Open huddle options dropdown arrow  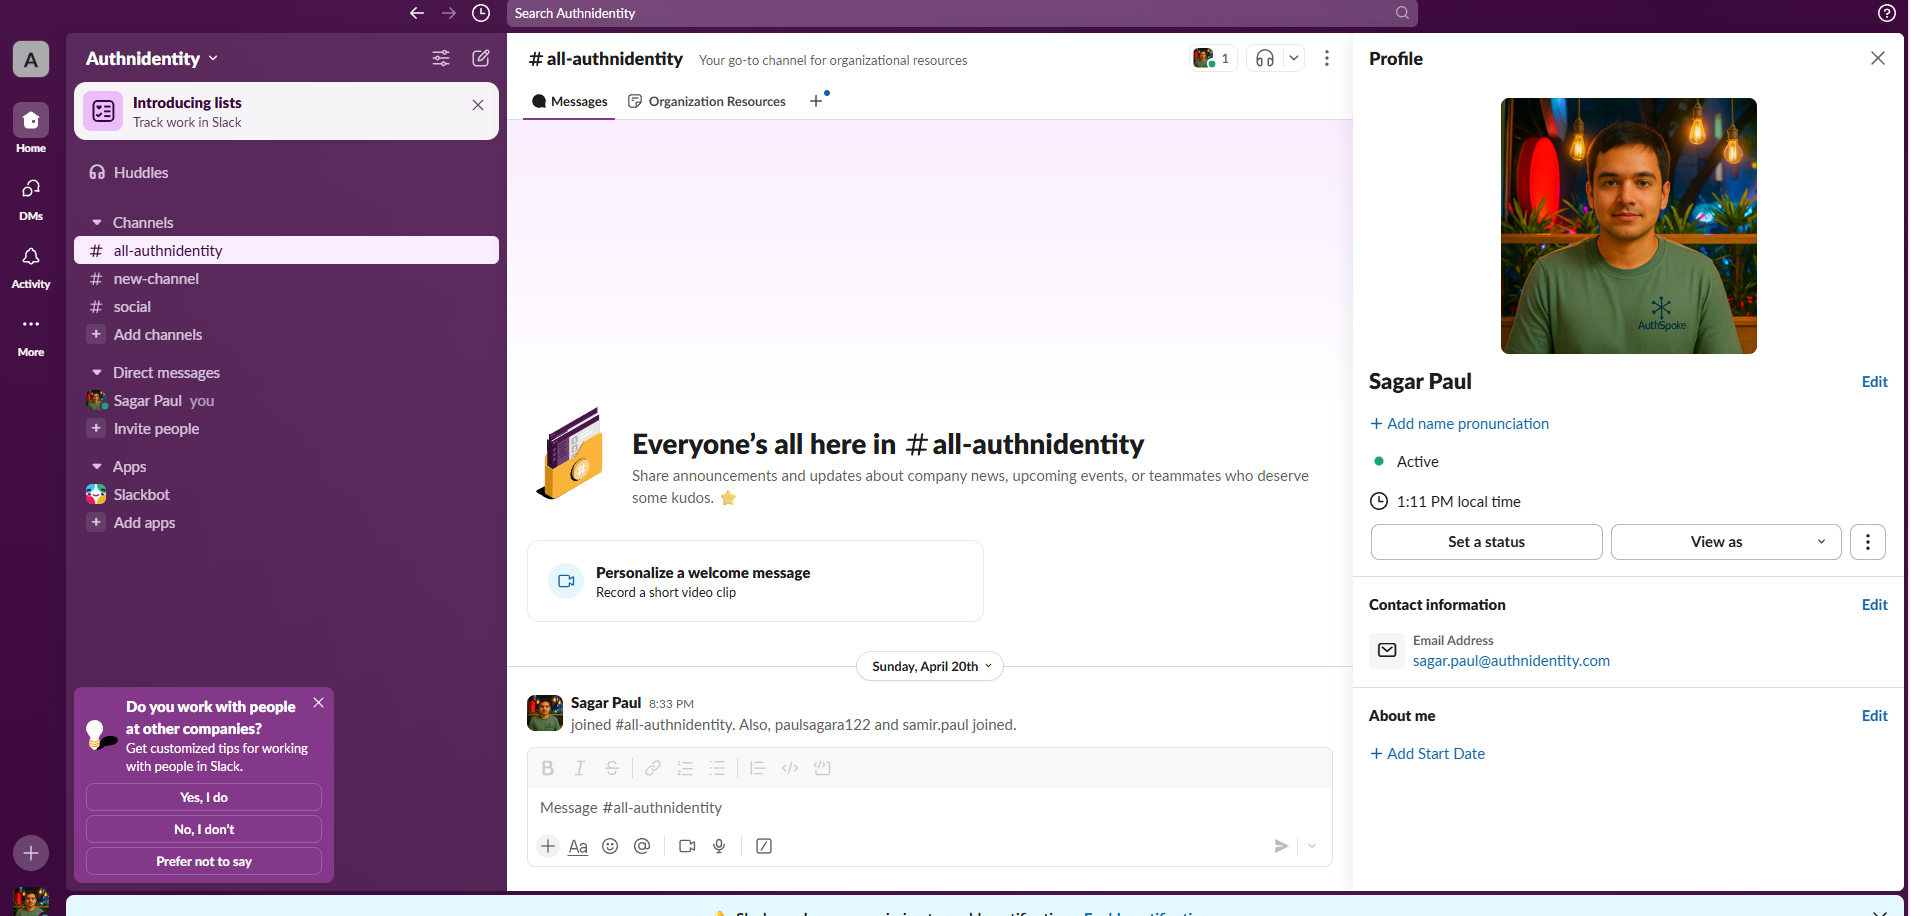(1294, 58)
